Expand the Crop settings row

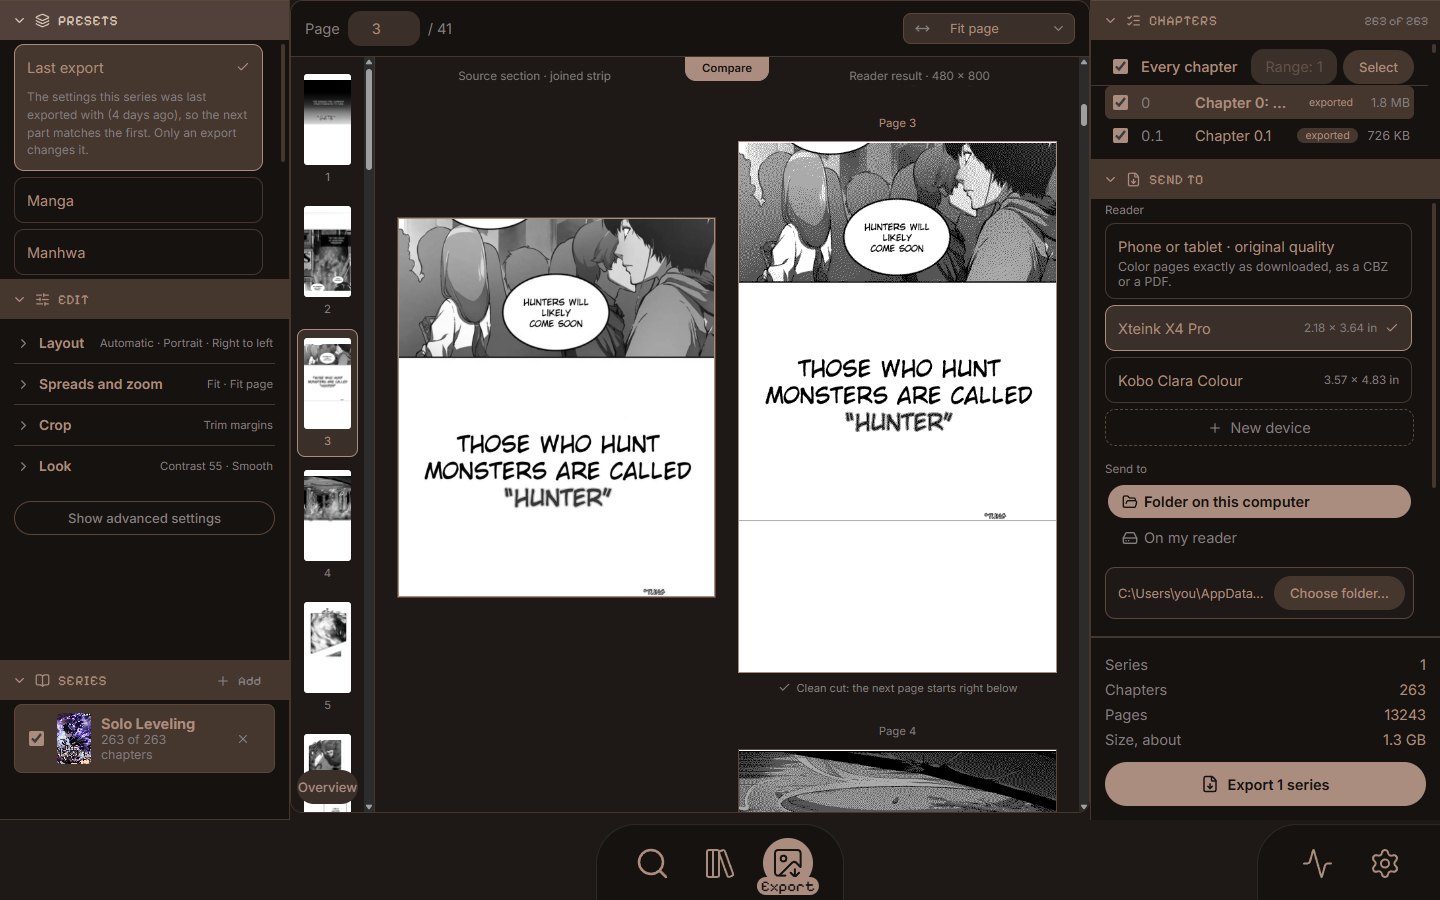[x=144, y=425]
